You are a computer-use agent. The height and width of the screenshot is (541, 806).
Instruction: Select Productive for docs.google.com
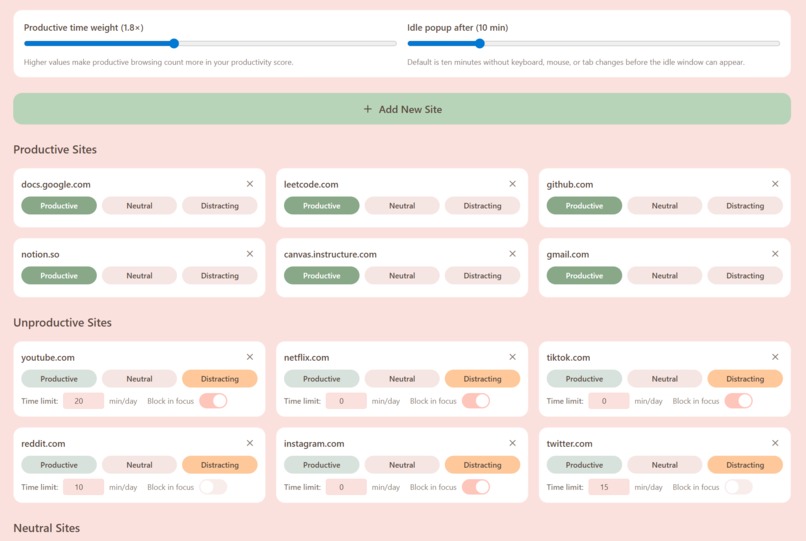coord(59,206)
